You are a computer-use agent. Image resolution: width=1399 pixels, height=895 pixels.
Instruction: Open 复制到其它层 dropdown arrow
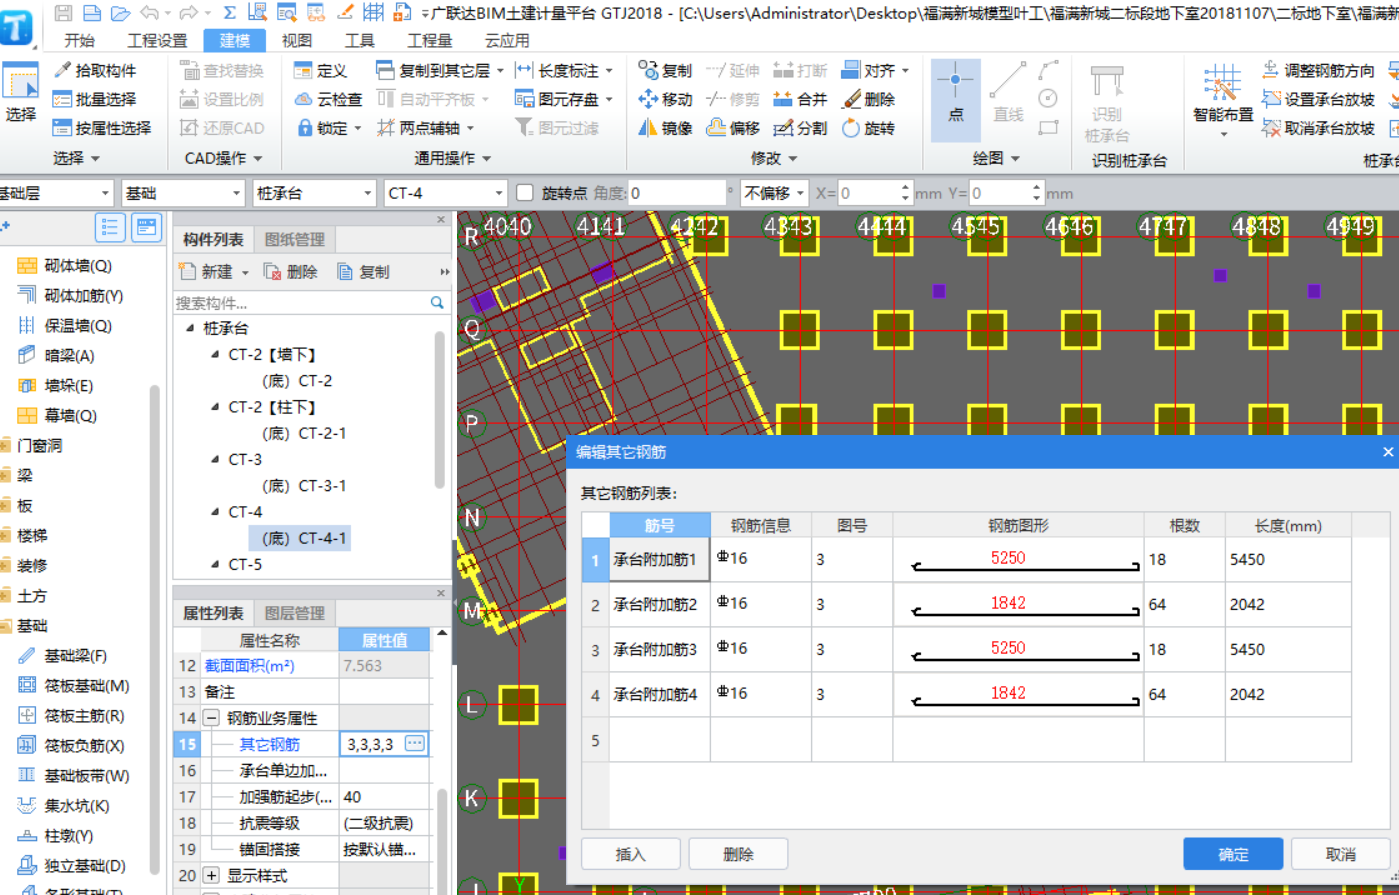500,71
